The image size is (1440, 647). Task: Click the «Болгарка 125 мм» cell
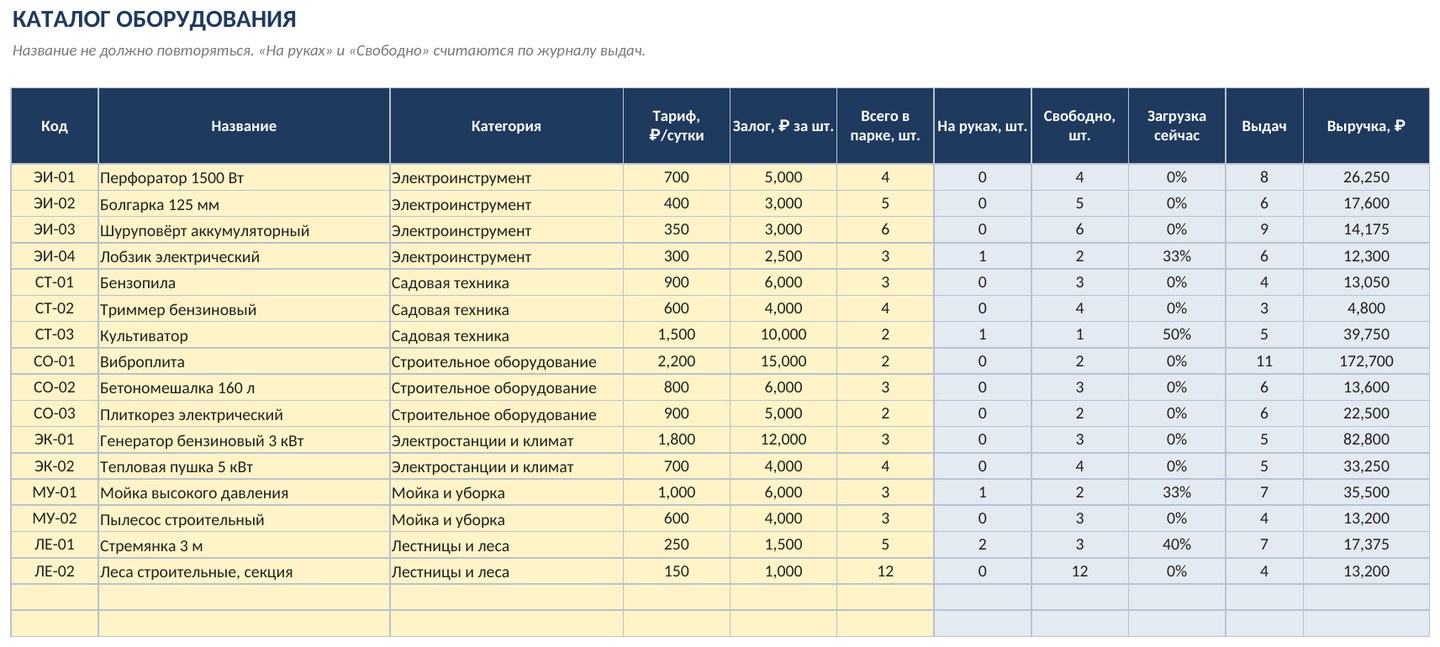pyautogui.click(x=244, y=204)
